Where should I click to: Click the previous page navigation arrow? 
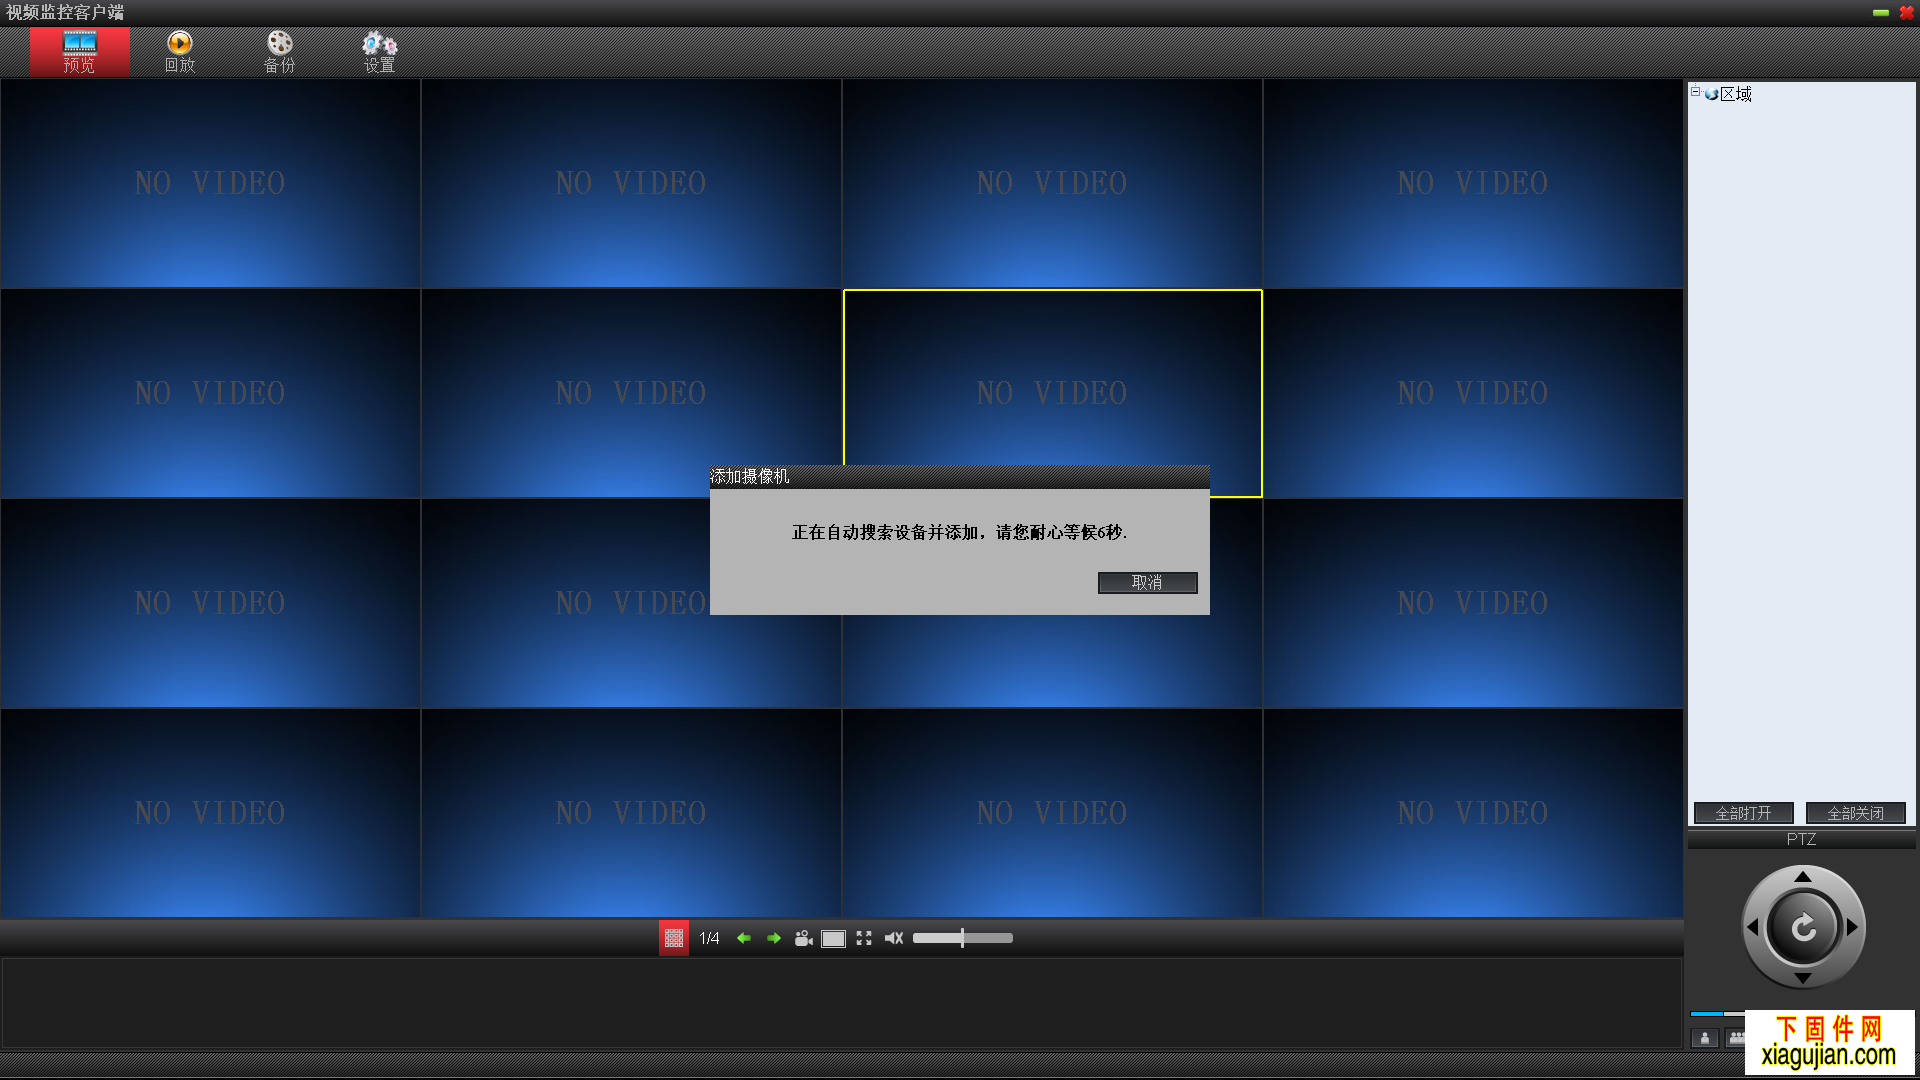coord(742,938)
